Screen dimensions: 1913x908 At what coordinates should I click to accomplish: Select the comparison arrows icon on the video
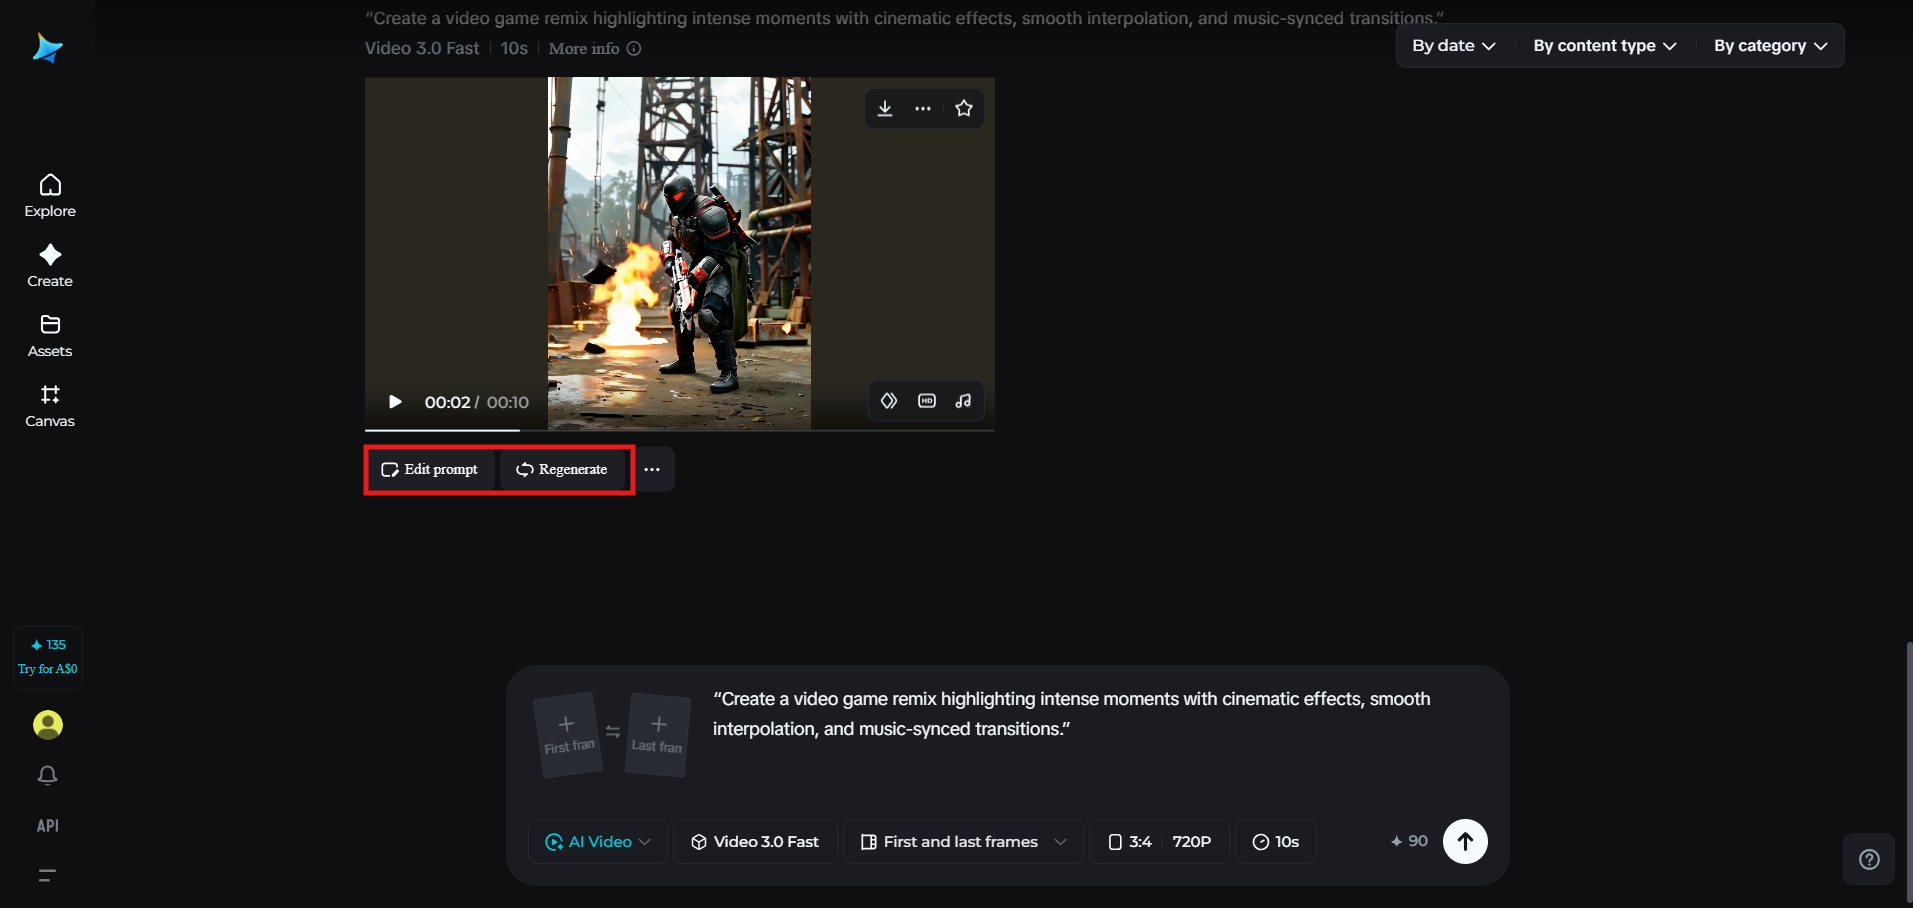(x=889, y=400)
